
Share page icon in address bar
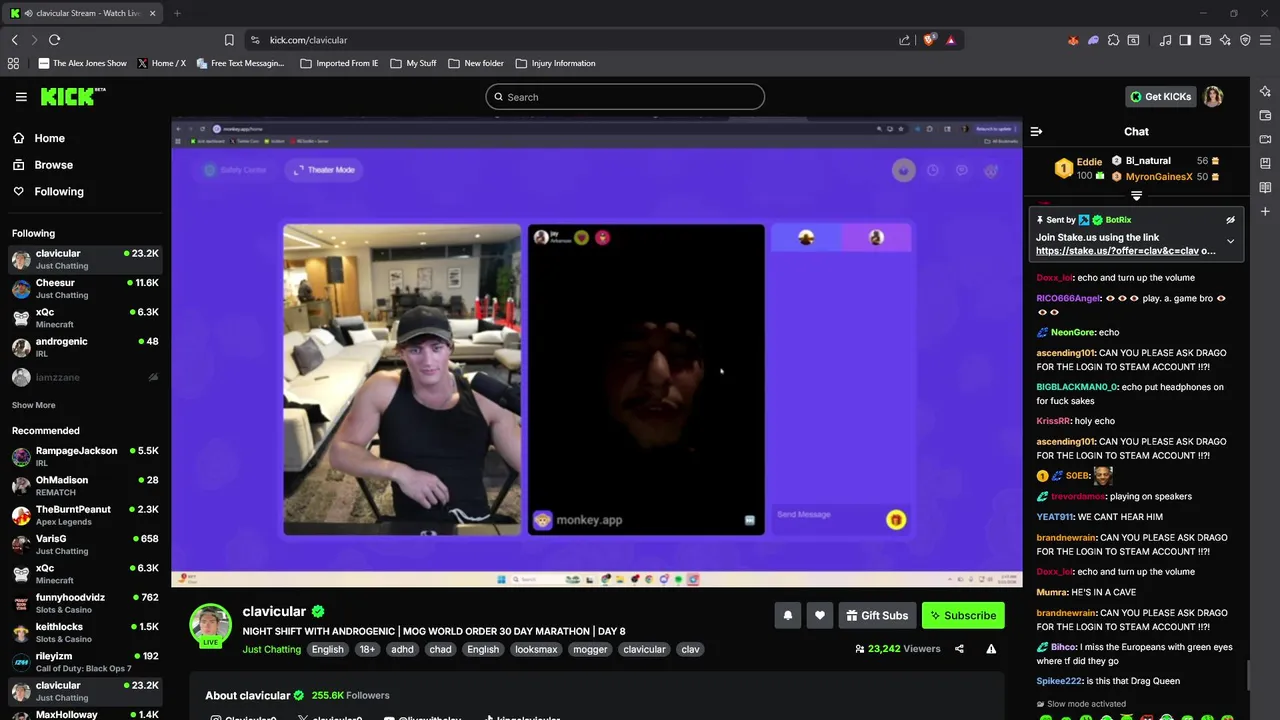point(904,40)
